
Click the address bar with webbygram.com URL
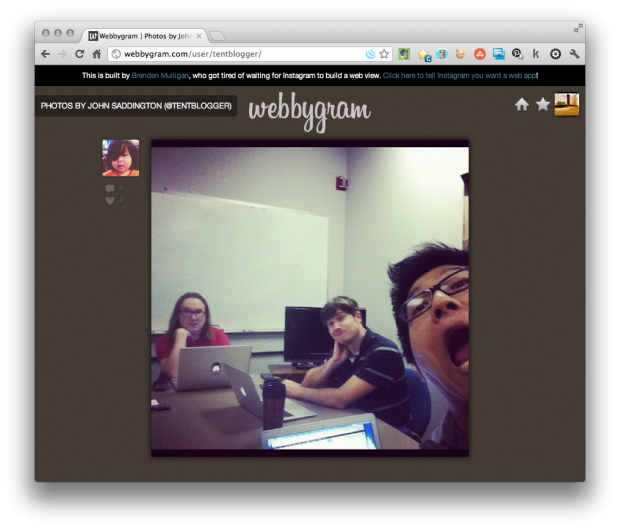click(x=250, y=54)
